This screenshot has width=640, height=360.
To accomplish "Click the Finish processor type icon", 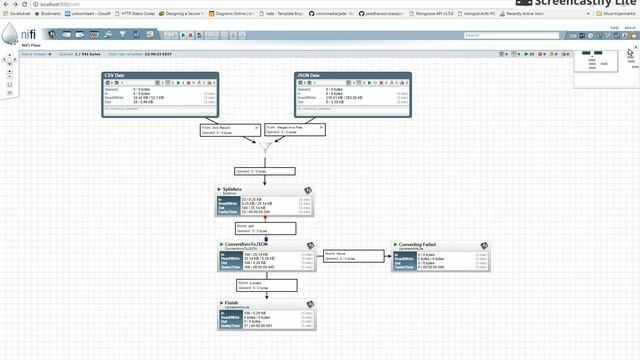I will (310, 304).
